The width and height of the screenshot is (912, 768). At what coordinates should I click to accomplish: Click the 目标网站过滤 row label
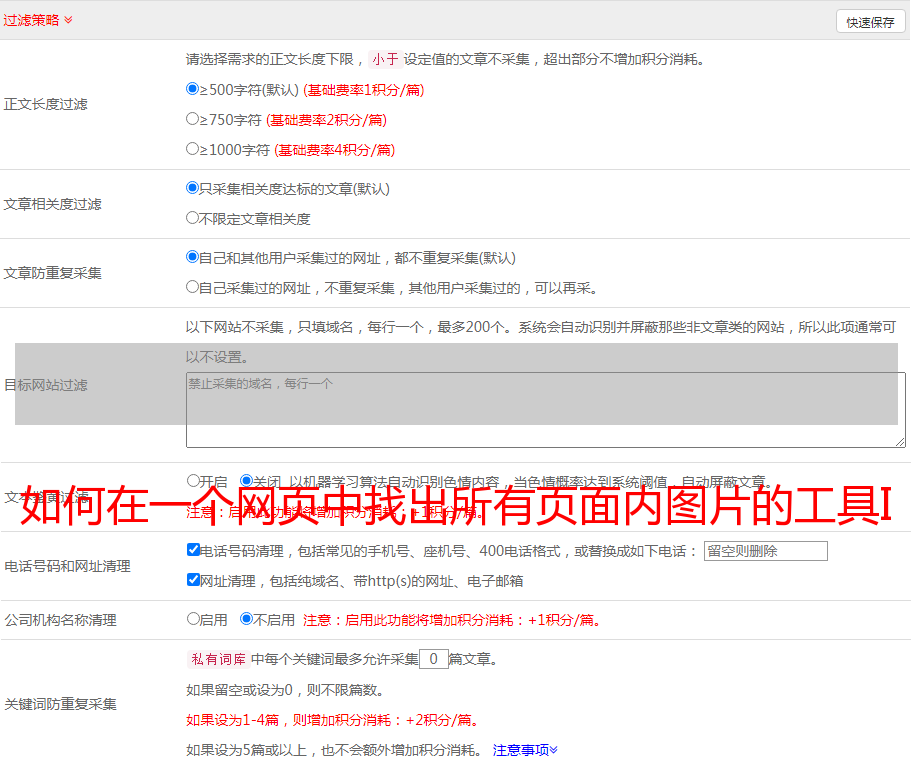(x=46, y=385)
